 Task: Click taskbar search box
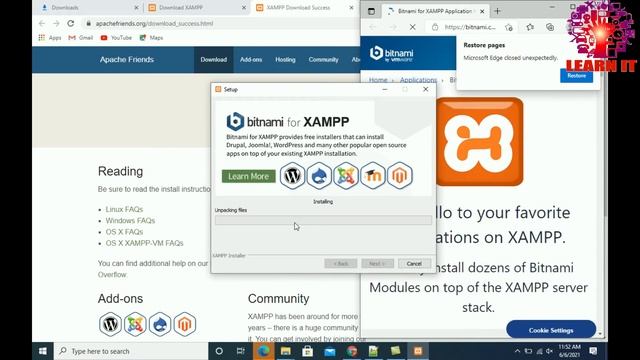point(131,351)
